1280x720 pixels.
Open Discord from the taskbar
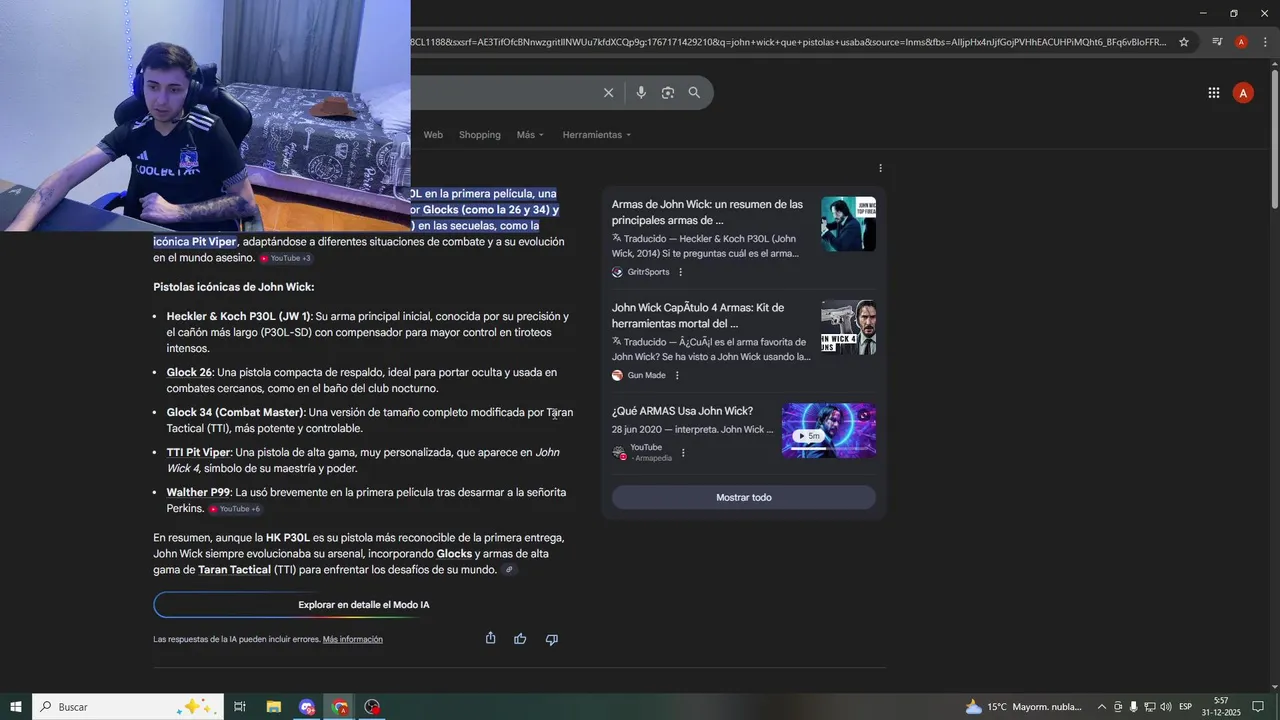(307, 707)
